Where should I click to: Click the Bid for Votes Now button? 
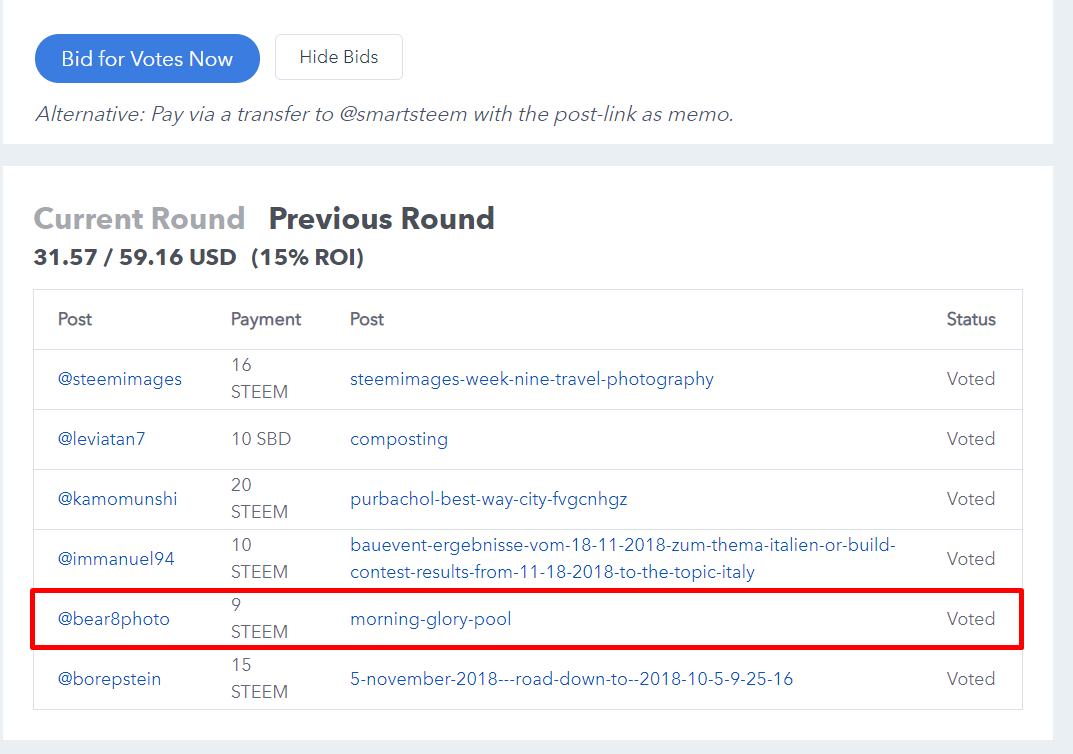pos(147,58)
